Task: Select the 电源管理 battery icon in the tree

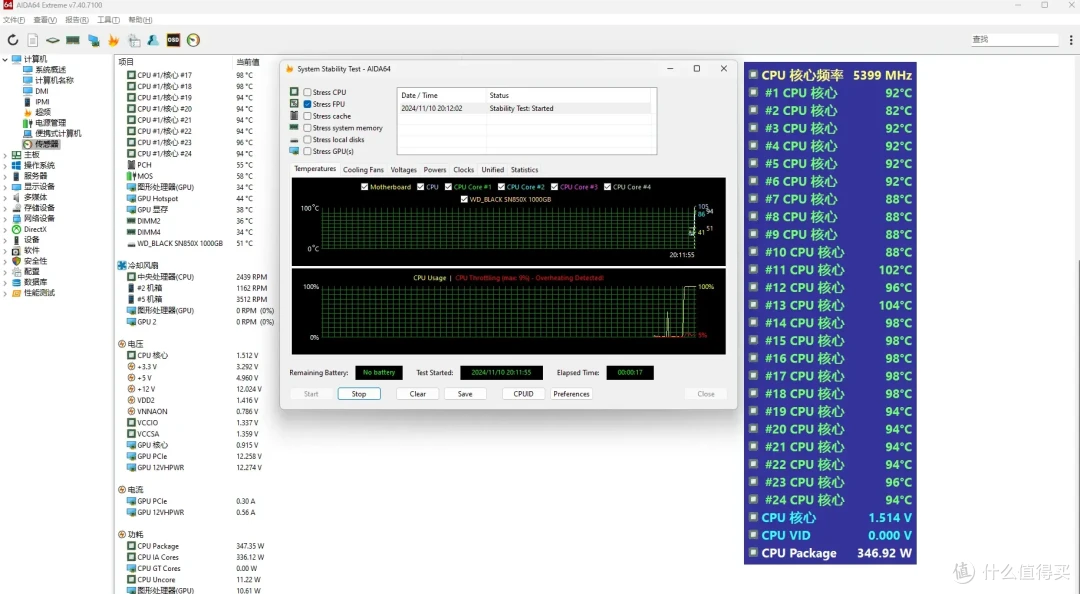Action: point(28,123)
